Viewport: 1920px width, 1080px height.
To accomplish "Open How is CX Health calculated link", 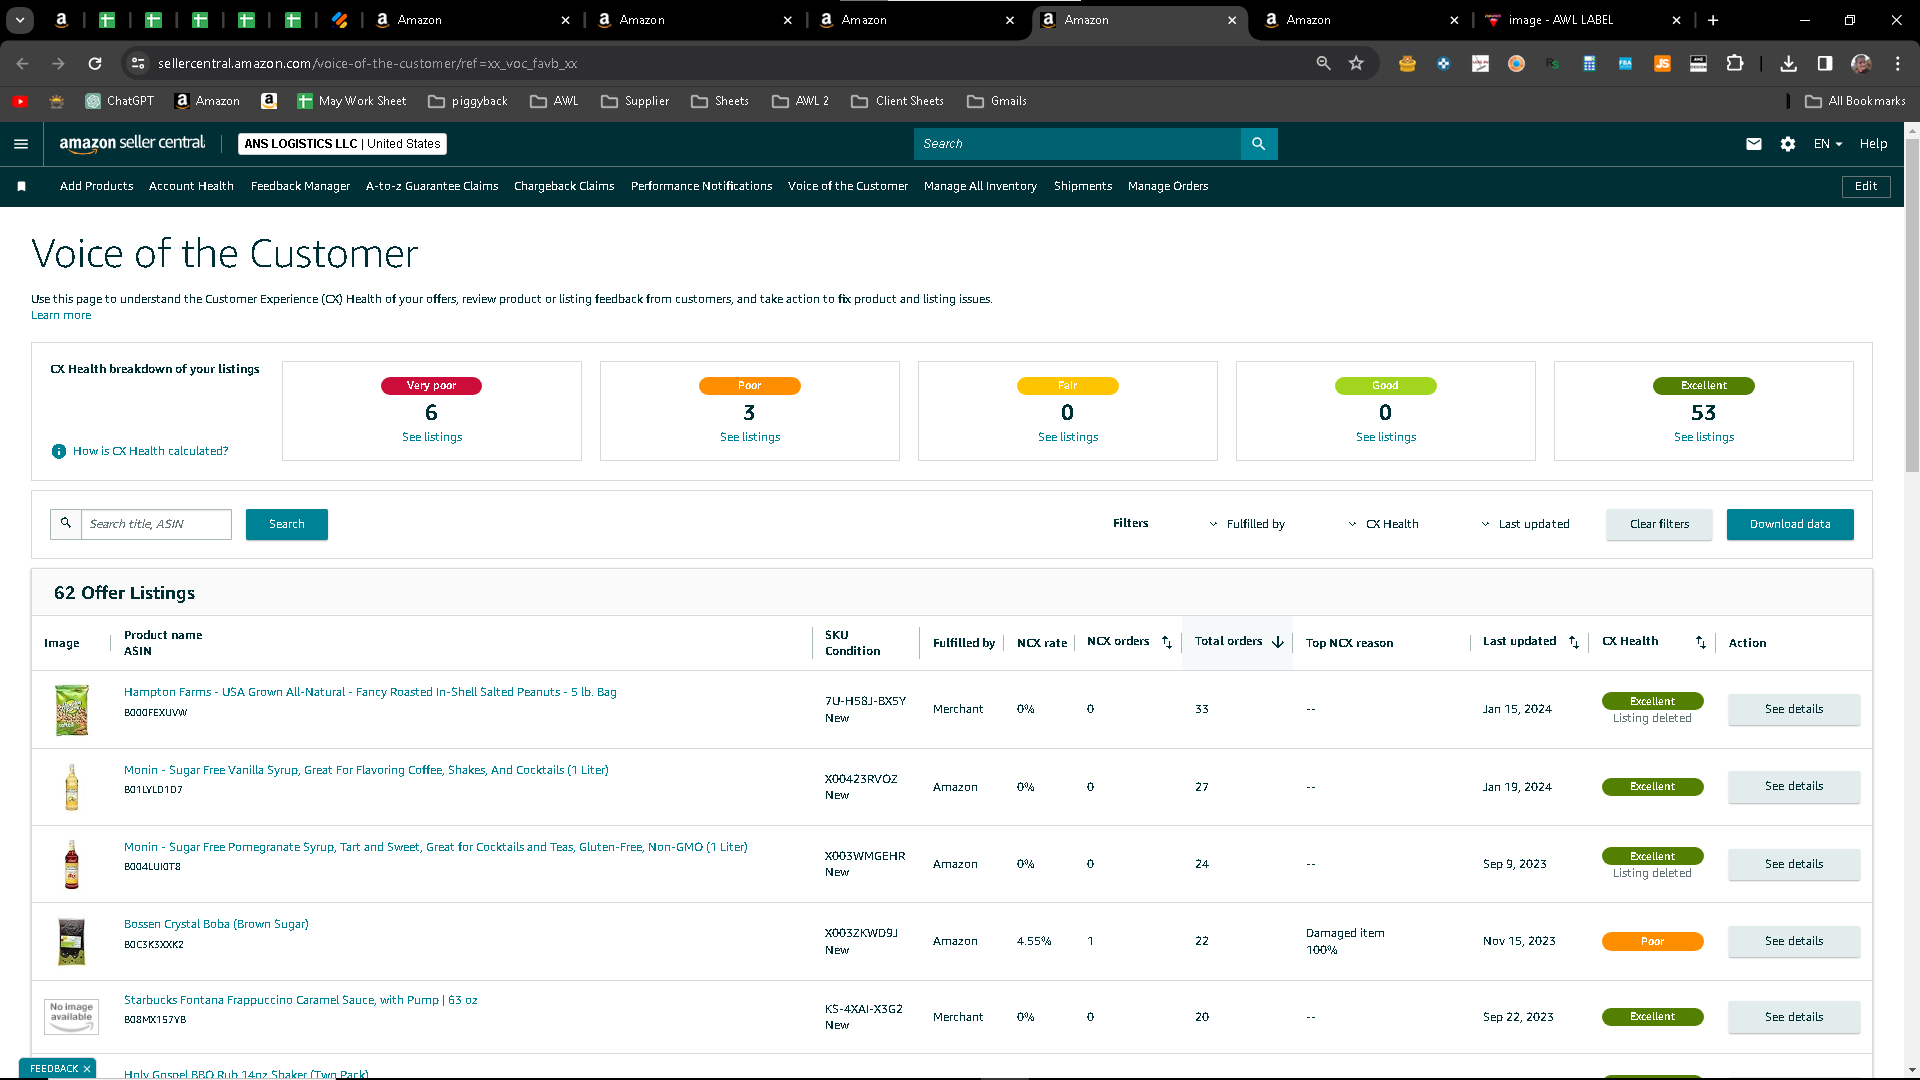I will [x=150, y=451].
